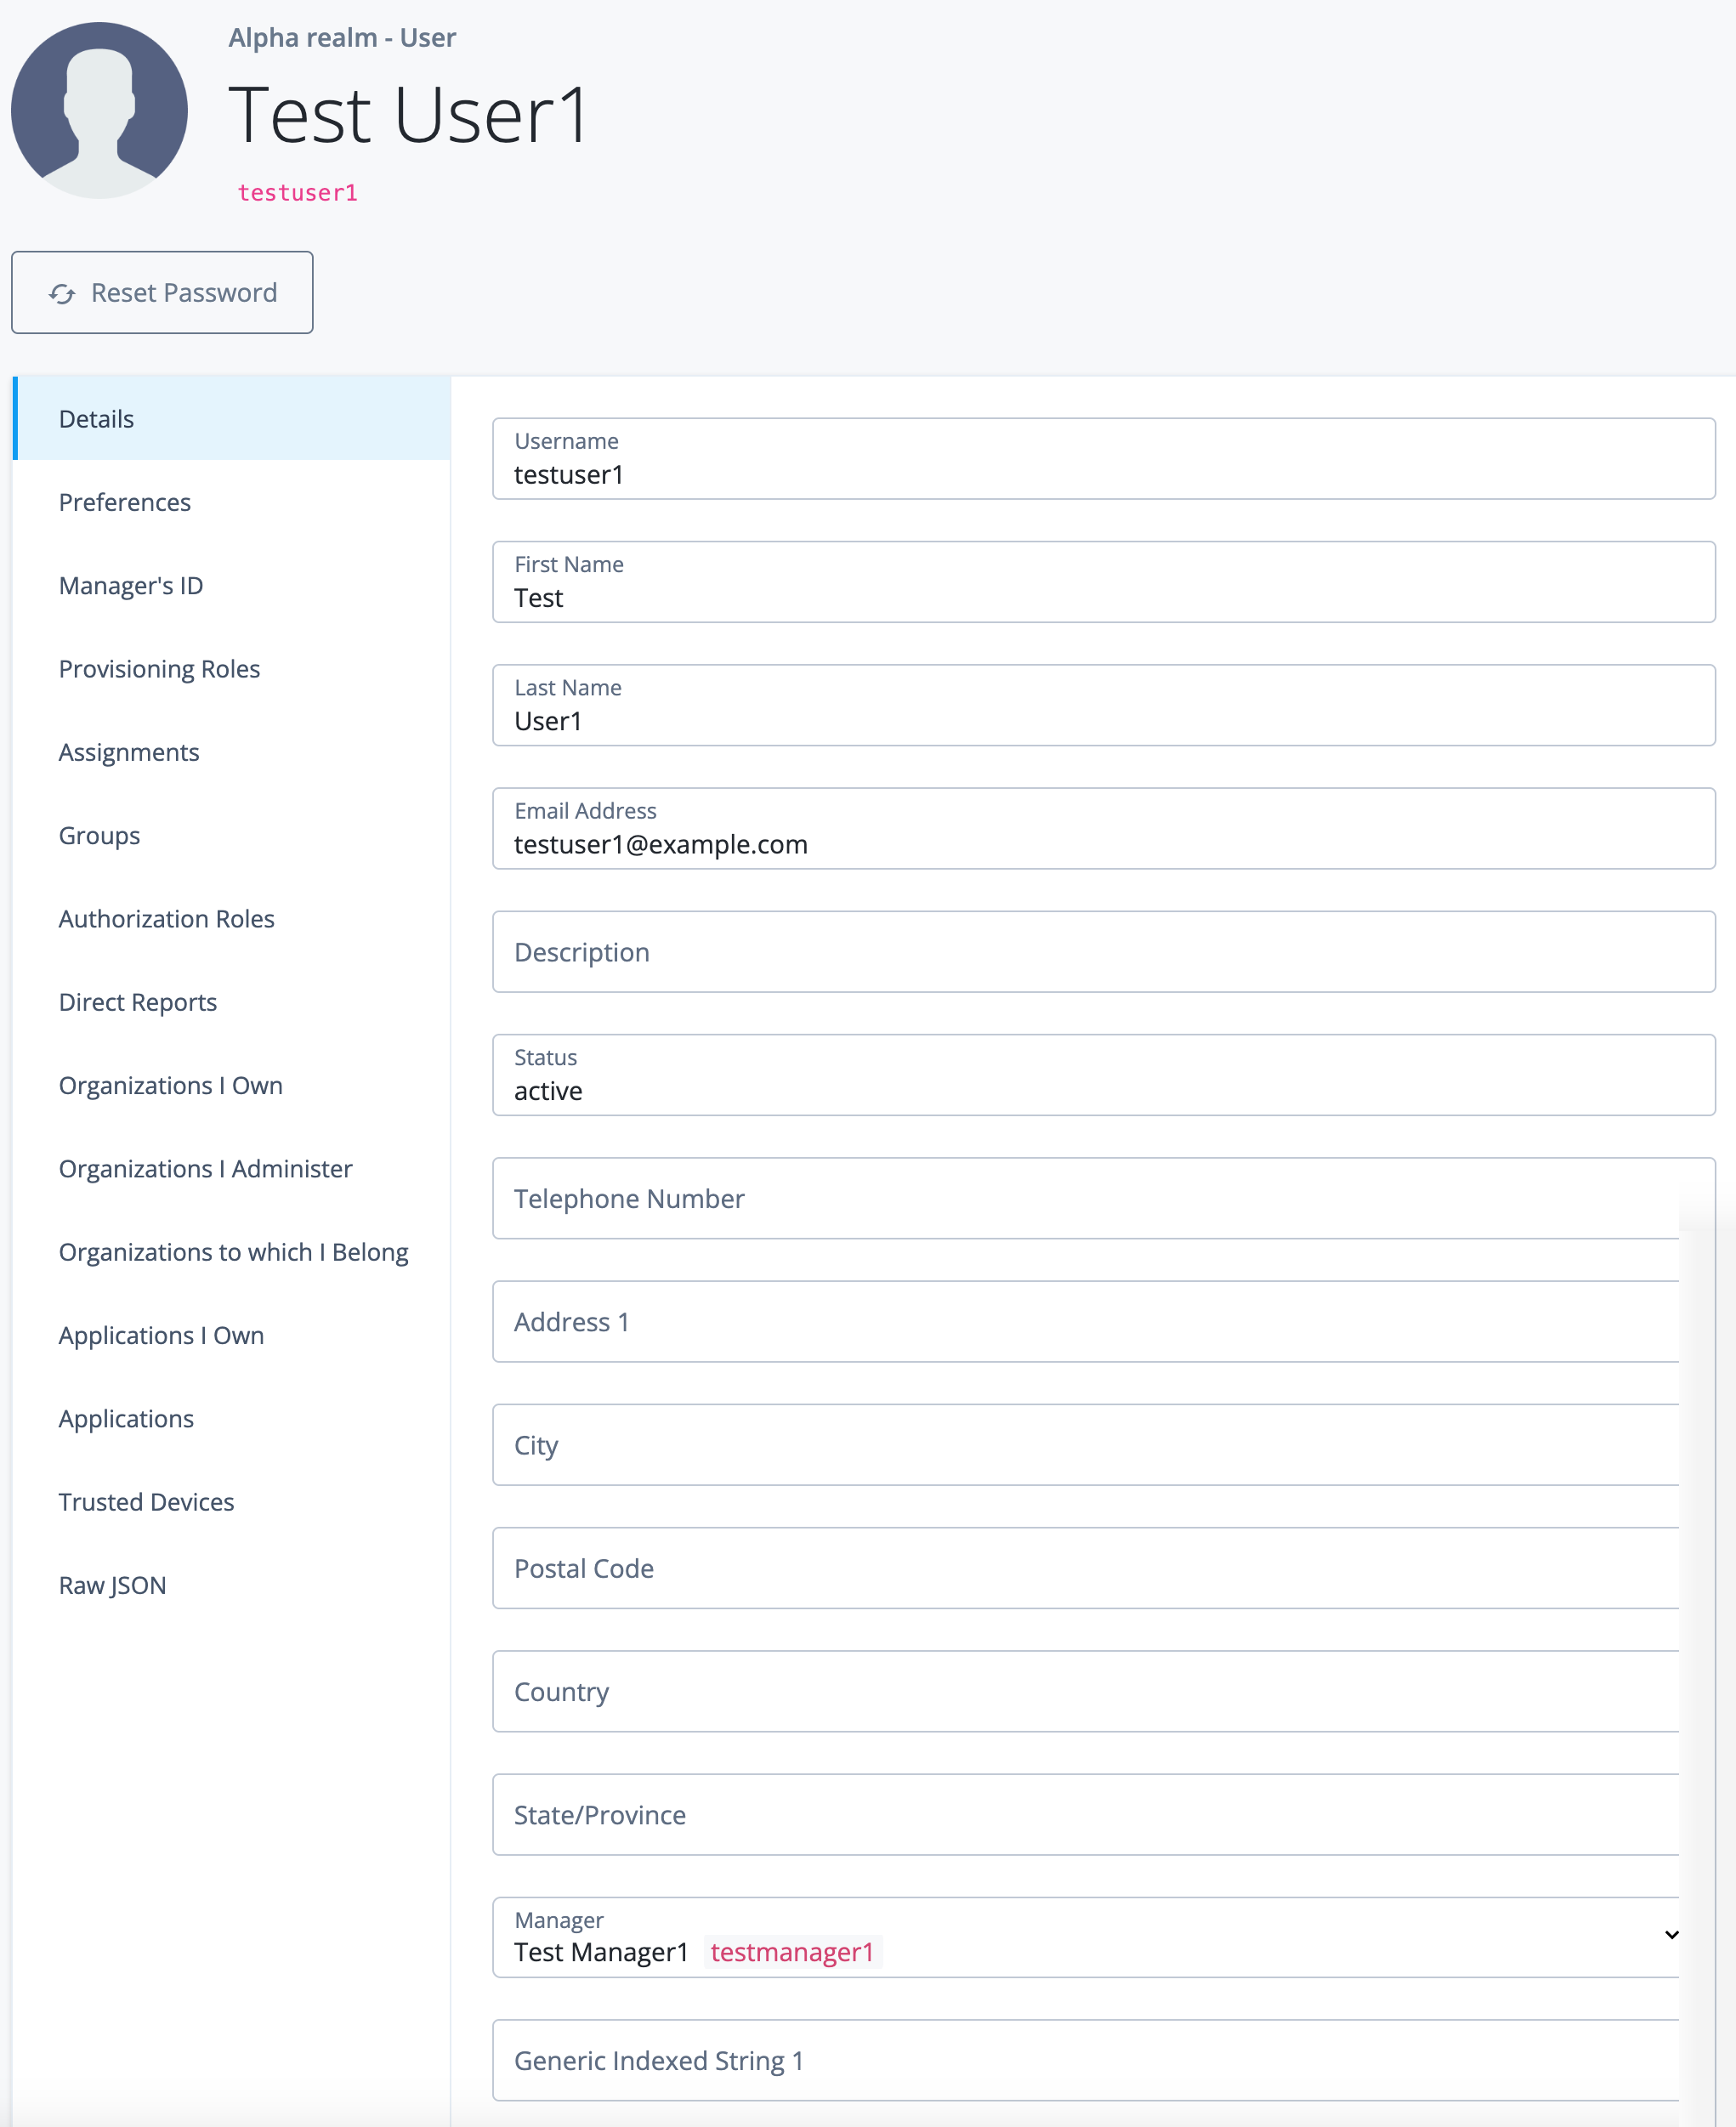Viewport: 1736px width, 2127px height.
Task: Open the Groups section
Action: [99, 835]
